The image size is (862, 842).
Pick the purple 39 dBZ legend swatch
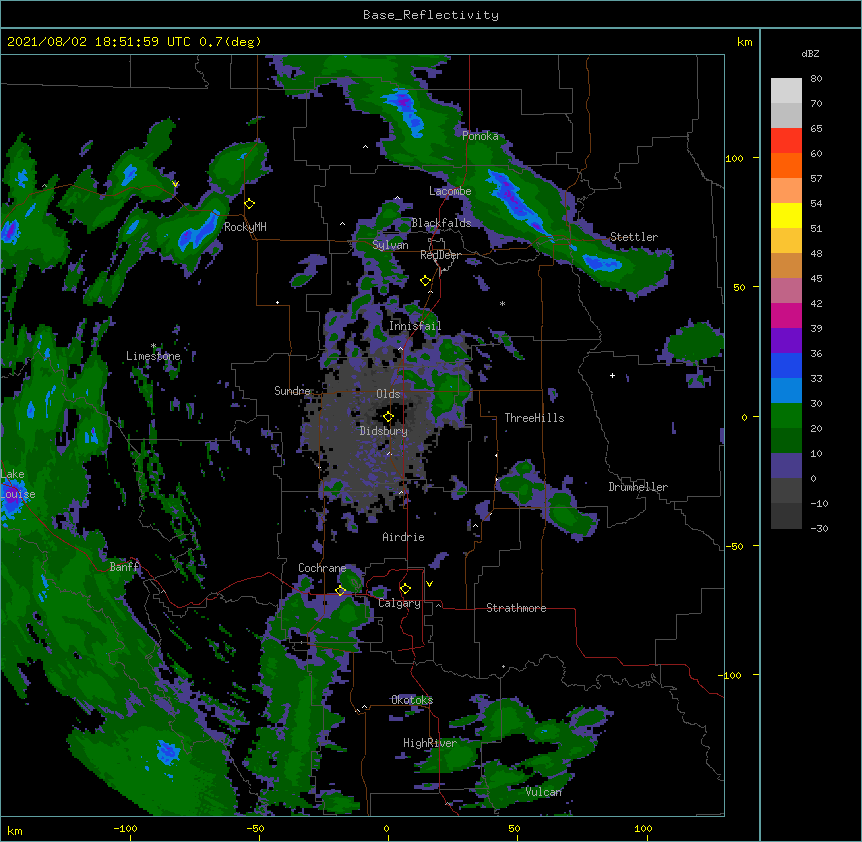click(x=786, y=341)
